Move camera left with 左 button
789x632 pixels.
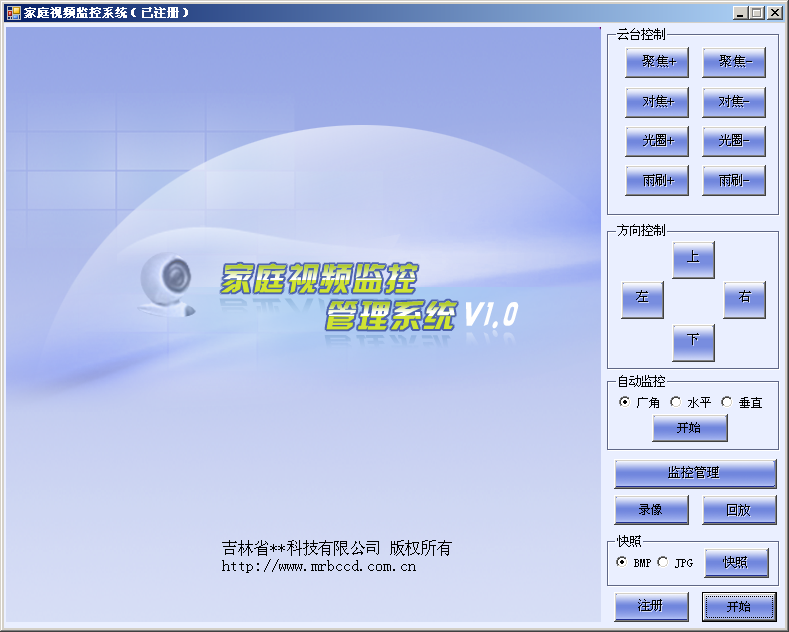pyautogui.click(x=642, y=300)
